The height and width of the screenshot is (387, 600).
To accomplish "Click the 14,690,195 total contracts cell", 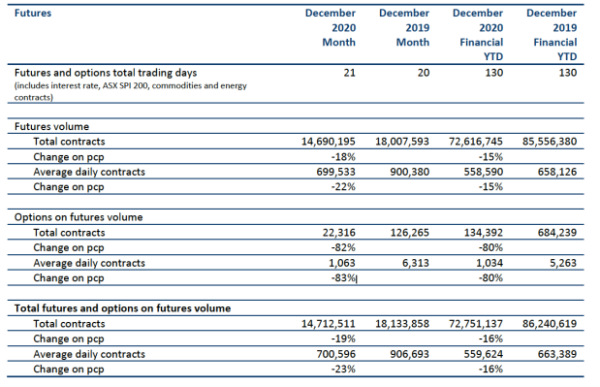I will [328, 142].
